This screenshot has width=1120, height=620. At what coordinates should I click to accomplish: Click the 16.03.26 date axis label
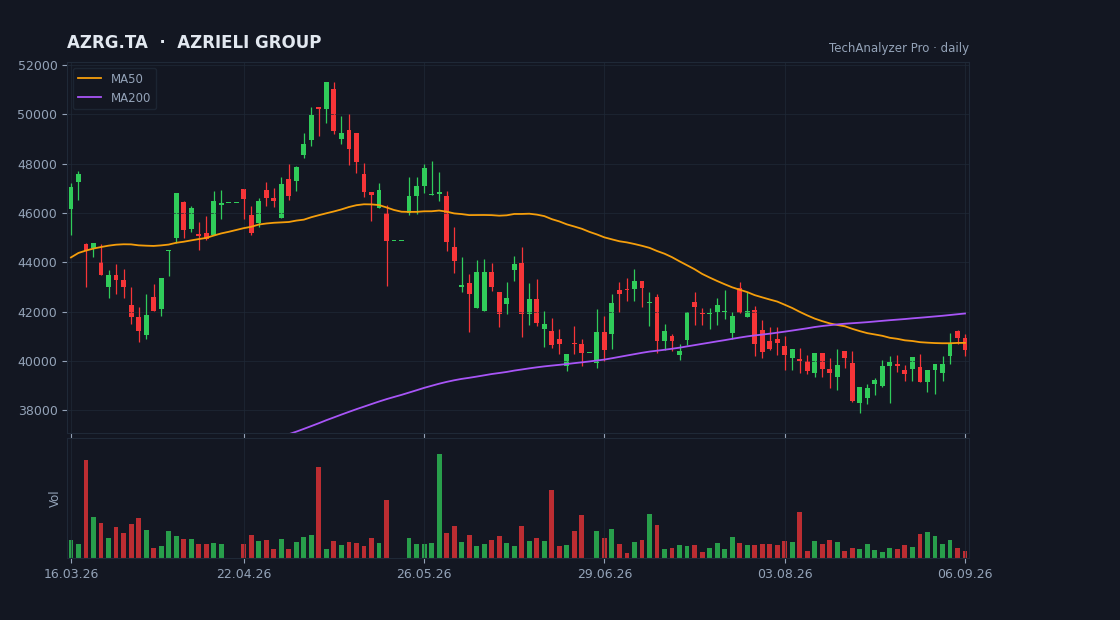71,574
